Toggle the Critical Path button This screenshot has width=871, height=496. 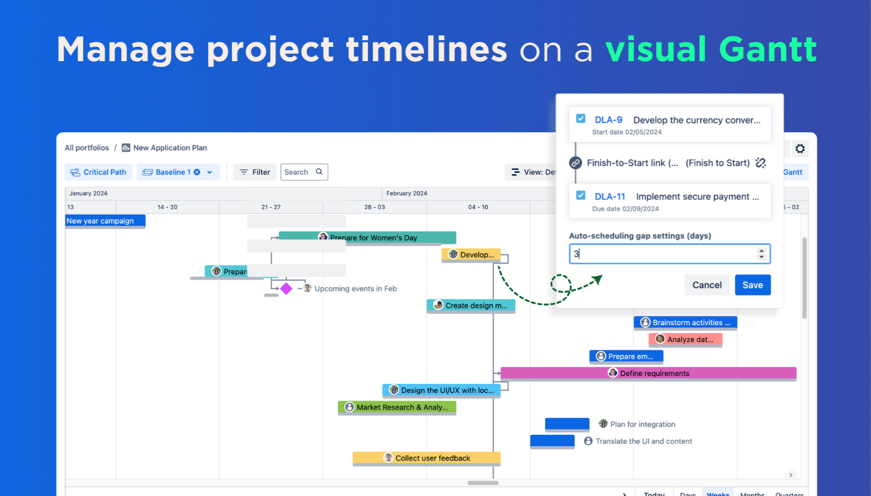(98, 172)
